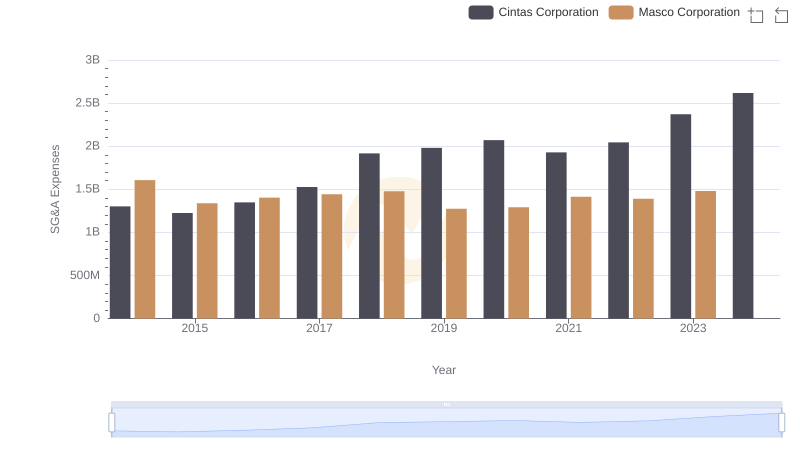This screenshot has height=461, width=800.
Task: Click the 2B y-axis label
Action: [92, 146]
